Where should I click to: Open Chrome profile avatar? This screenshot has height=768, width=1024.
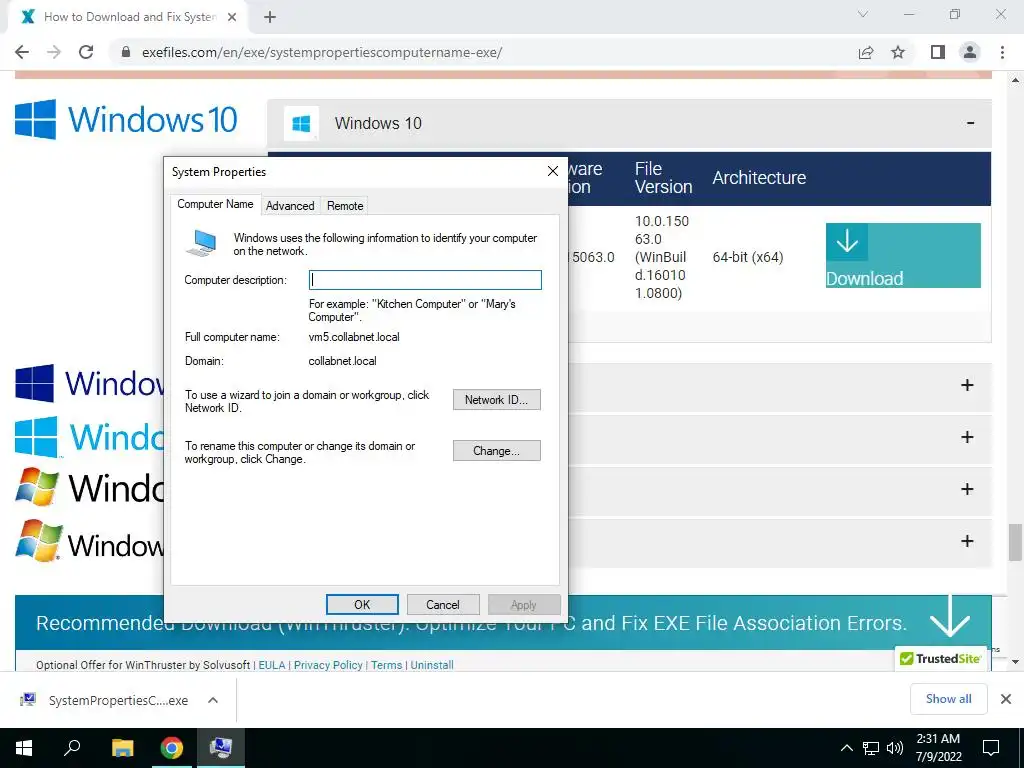[970, 52]
